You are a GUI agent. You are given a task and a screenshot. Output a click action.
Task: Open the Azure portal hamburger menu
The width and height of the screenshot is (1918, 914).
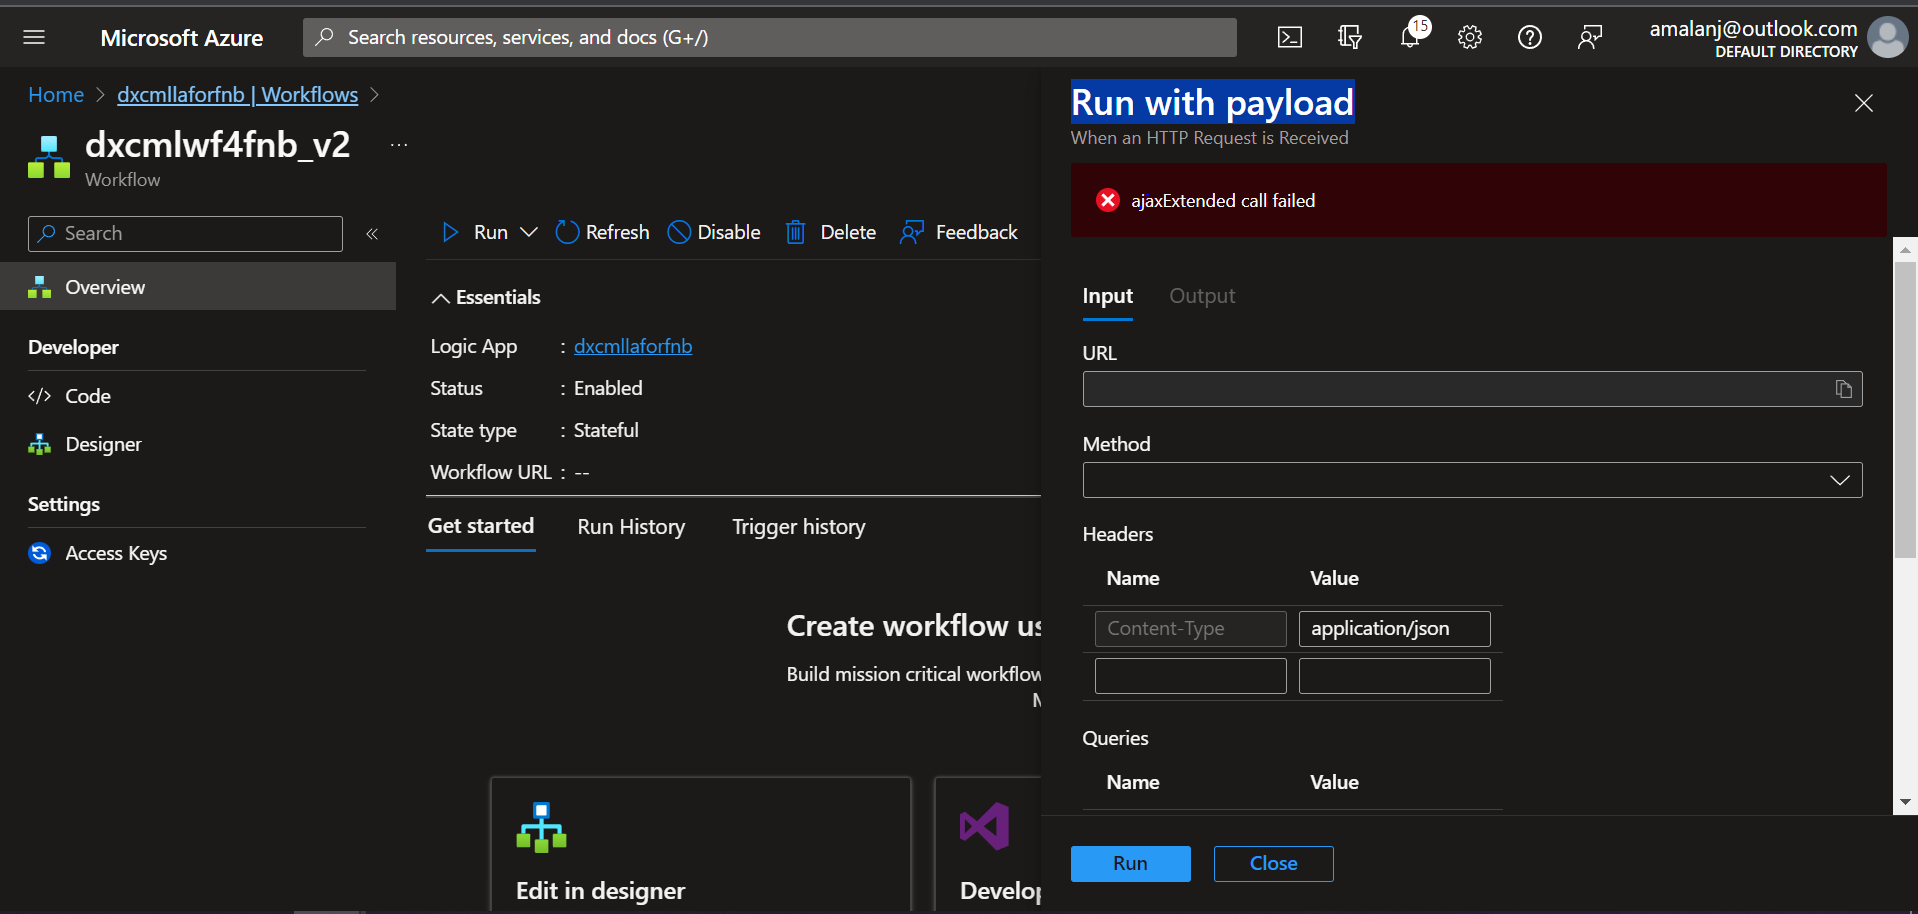click(x=34, y=37)
